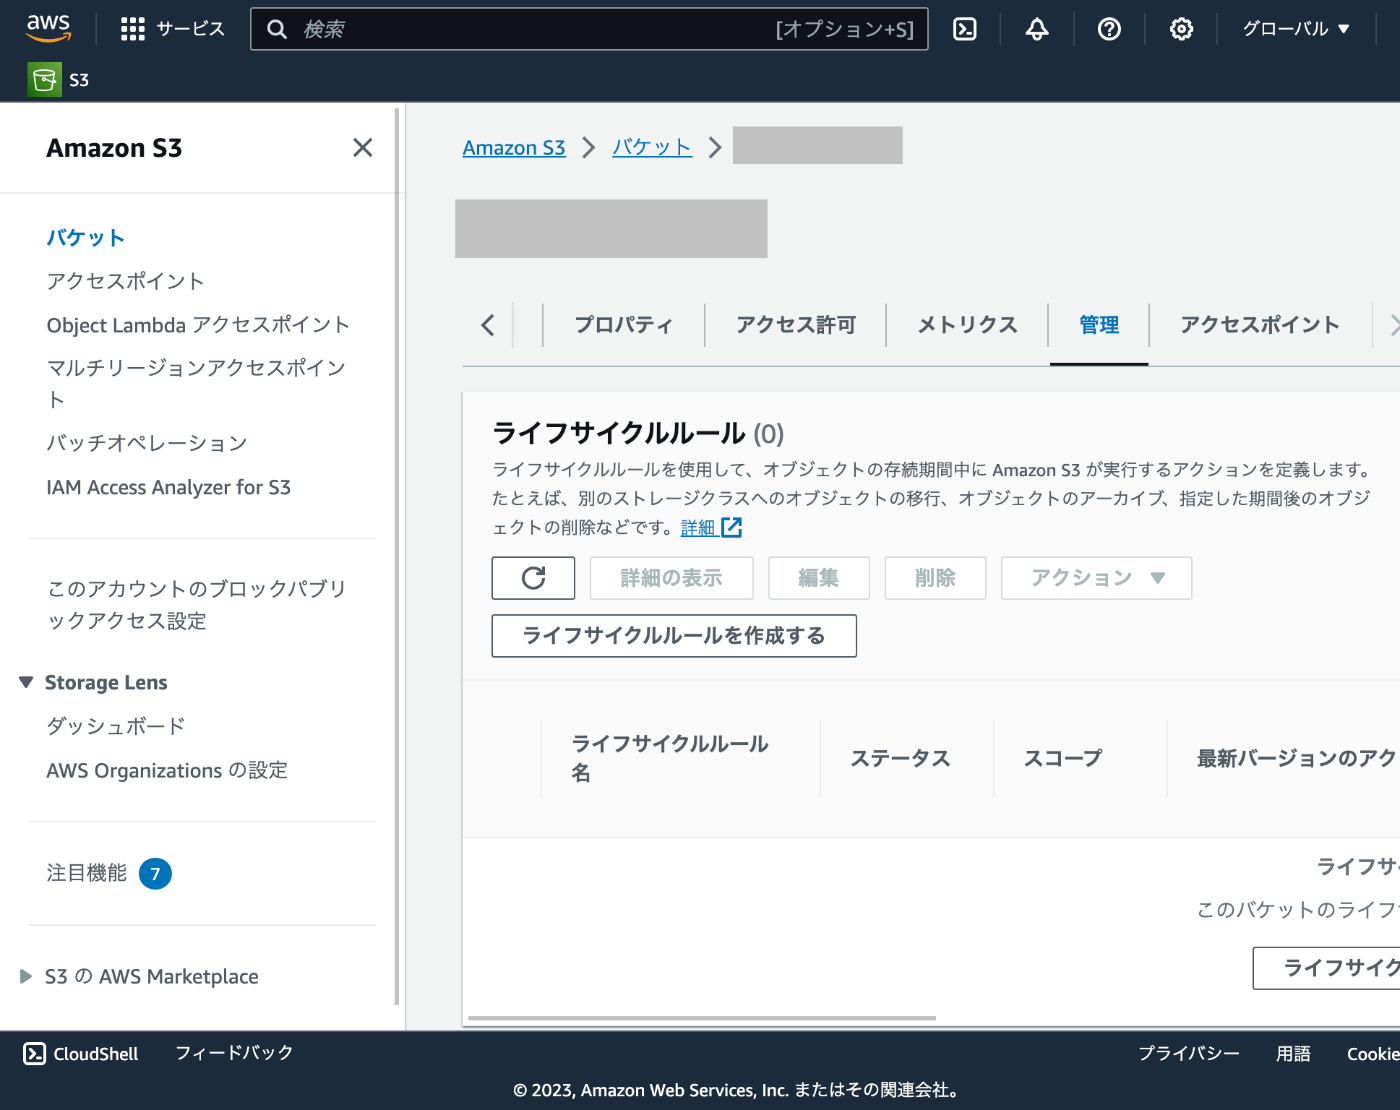This screenshot has height=1110, width=1400.
Task: Open the サービス grid menu icon
Action: (x=132, y=29)
